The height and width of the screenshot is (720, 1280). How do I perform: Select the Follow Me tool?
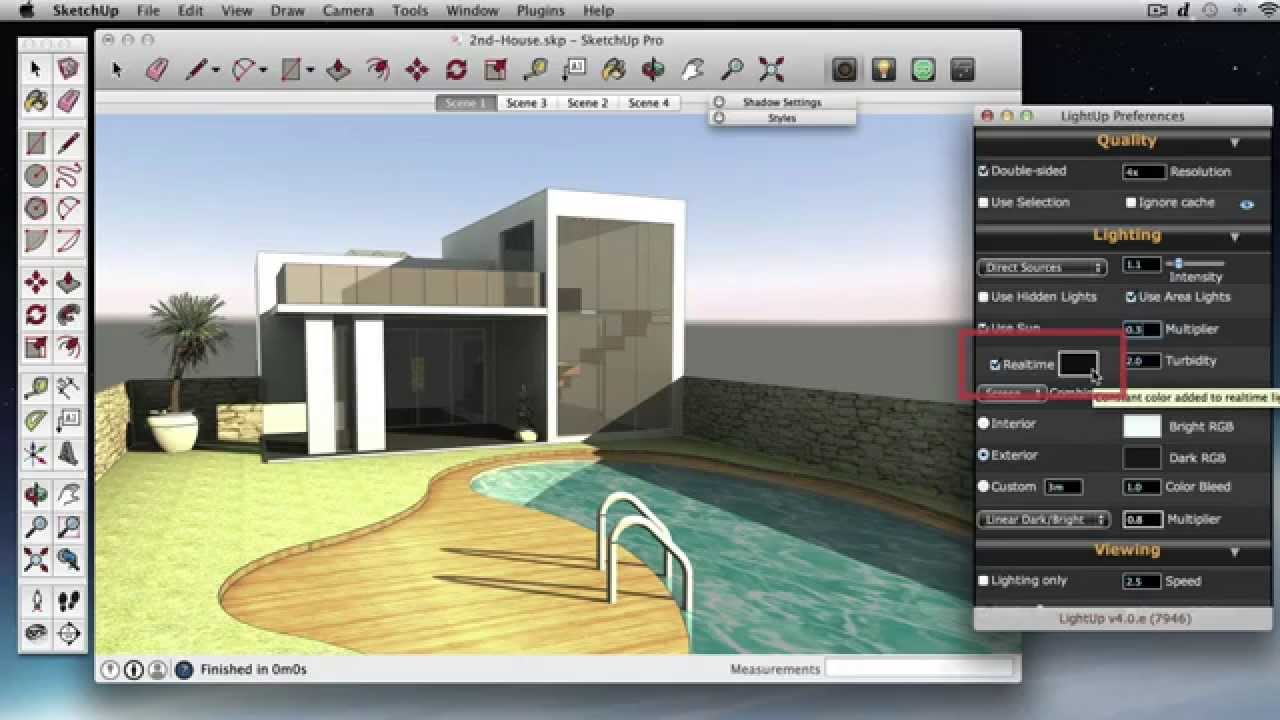click(x=68, y=314)
